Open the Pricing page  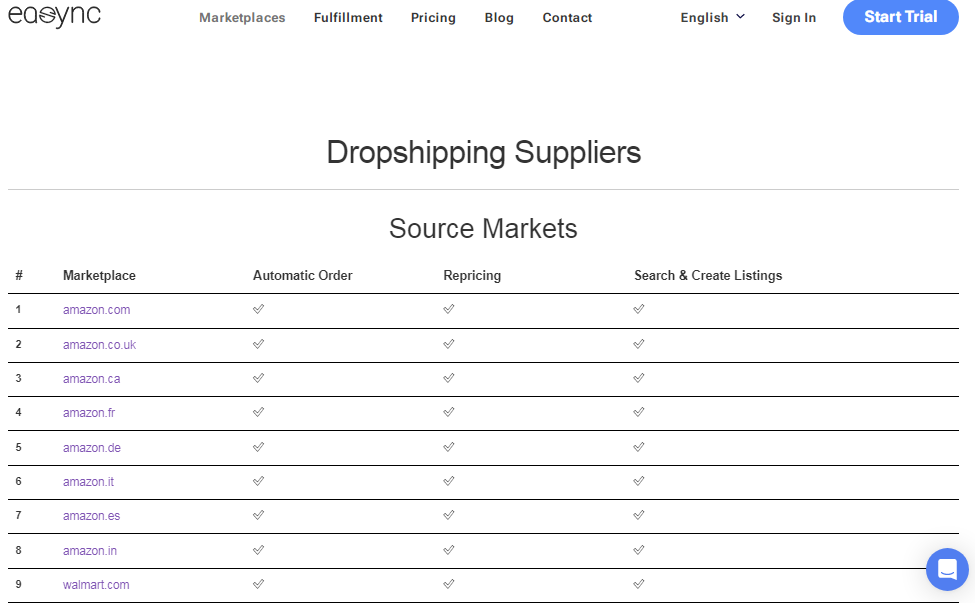433,17
